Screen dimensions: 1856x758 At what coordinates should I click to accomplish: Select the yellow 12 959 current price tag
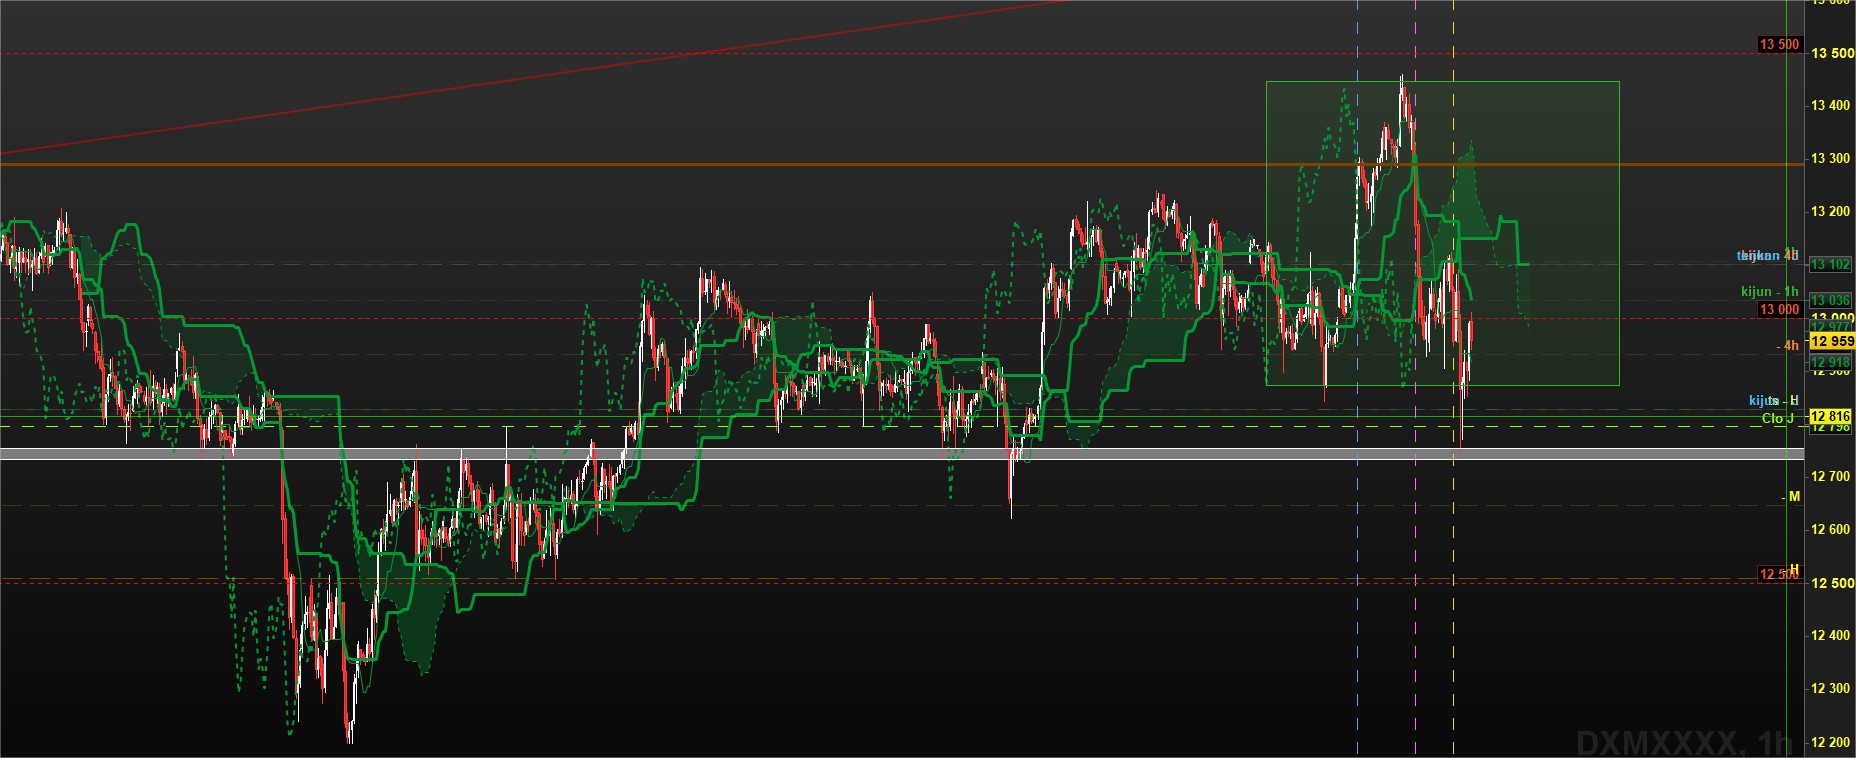click(x=1832, y=341)
